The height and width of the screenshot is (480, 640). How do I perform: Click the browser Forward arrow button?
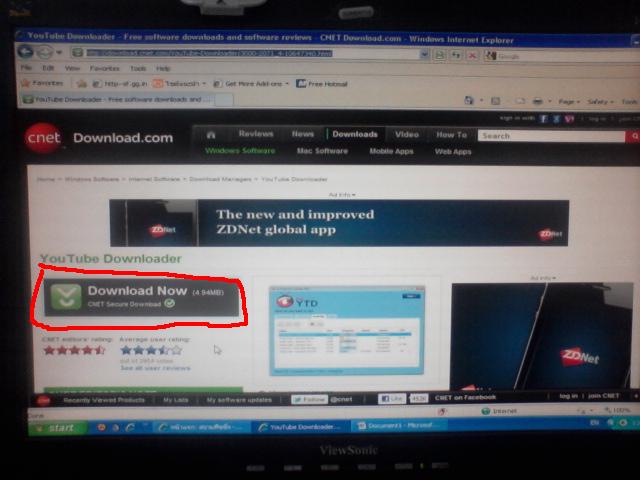(44, 53)
